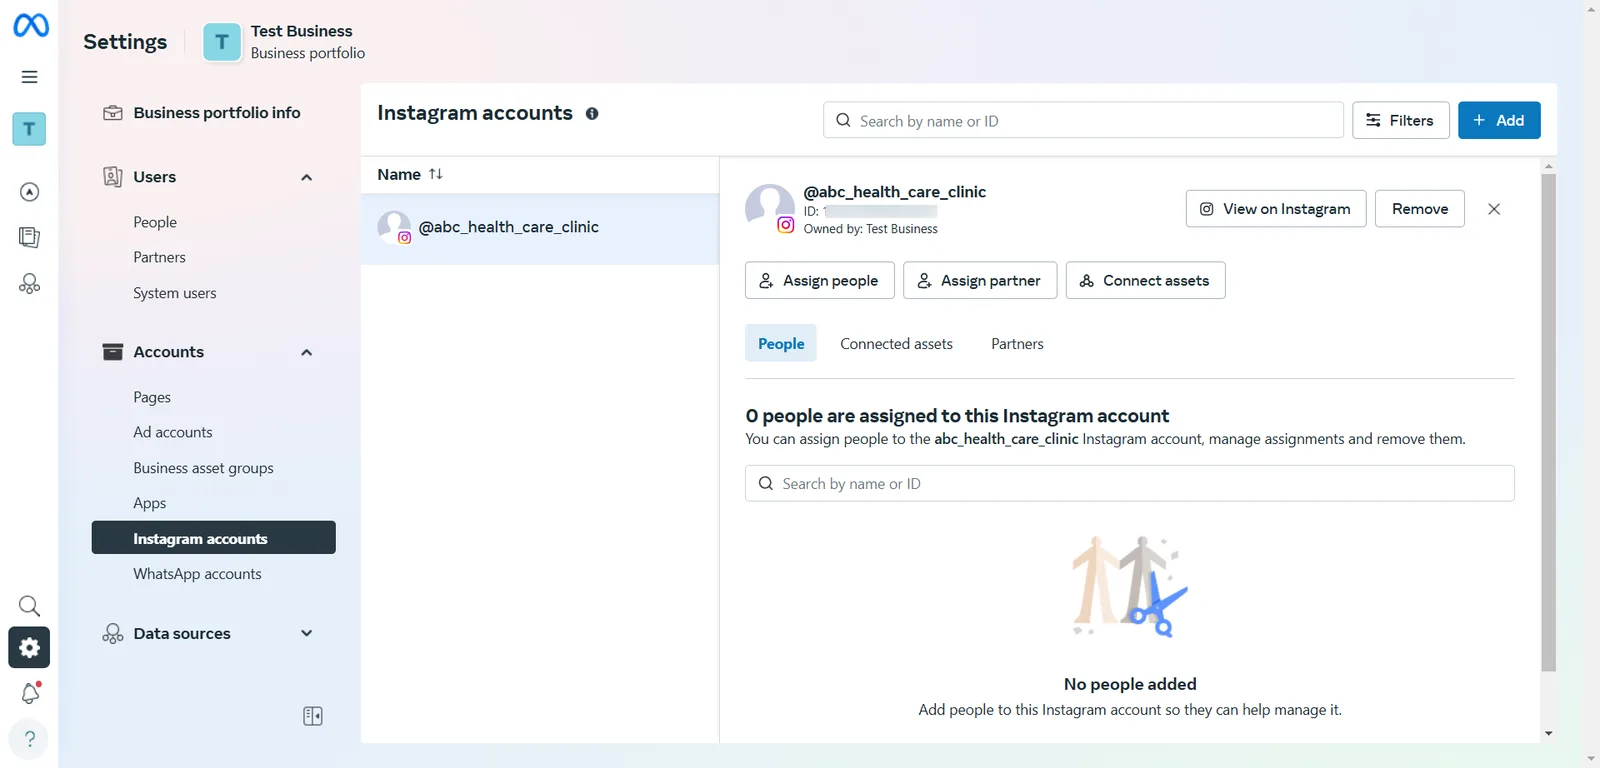
Task: Open the hamburger menu in left rail
Action: 29,77
